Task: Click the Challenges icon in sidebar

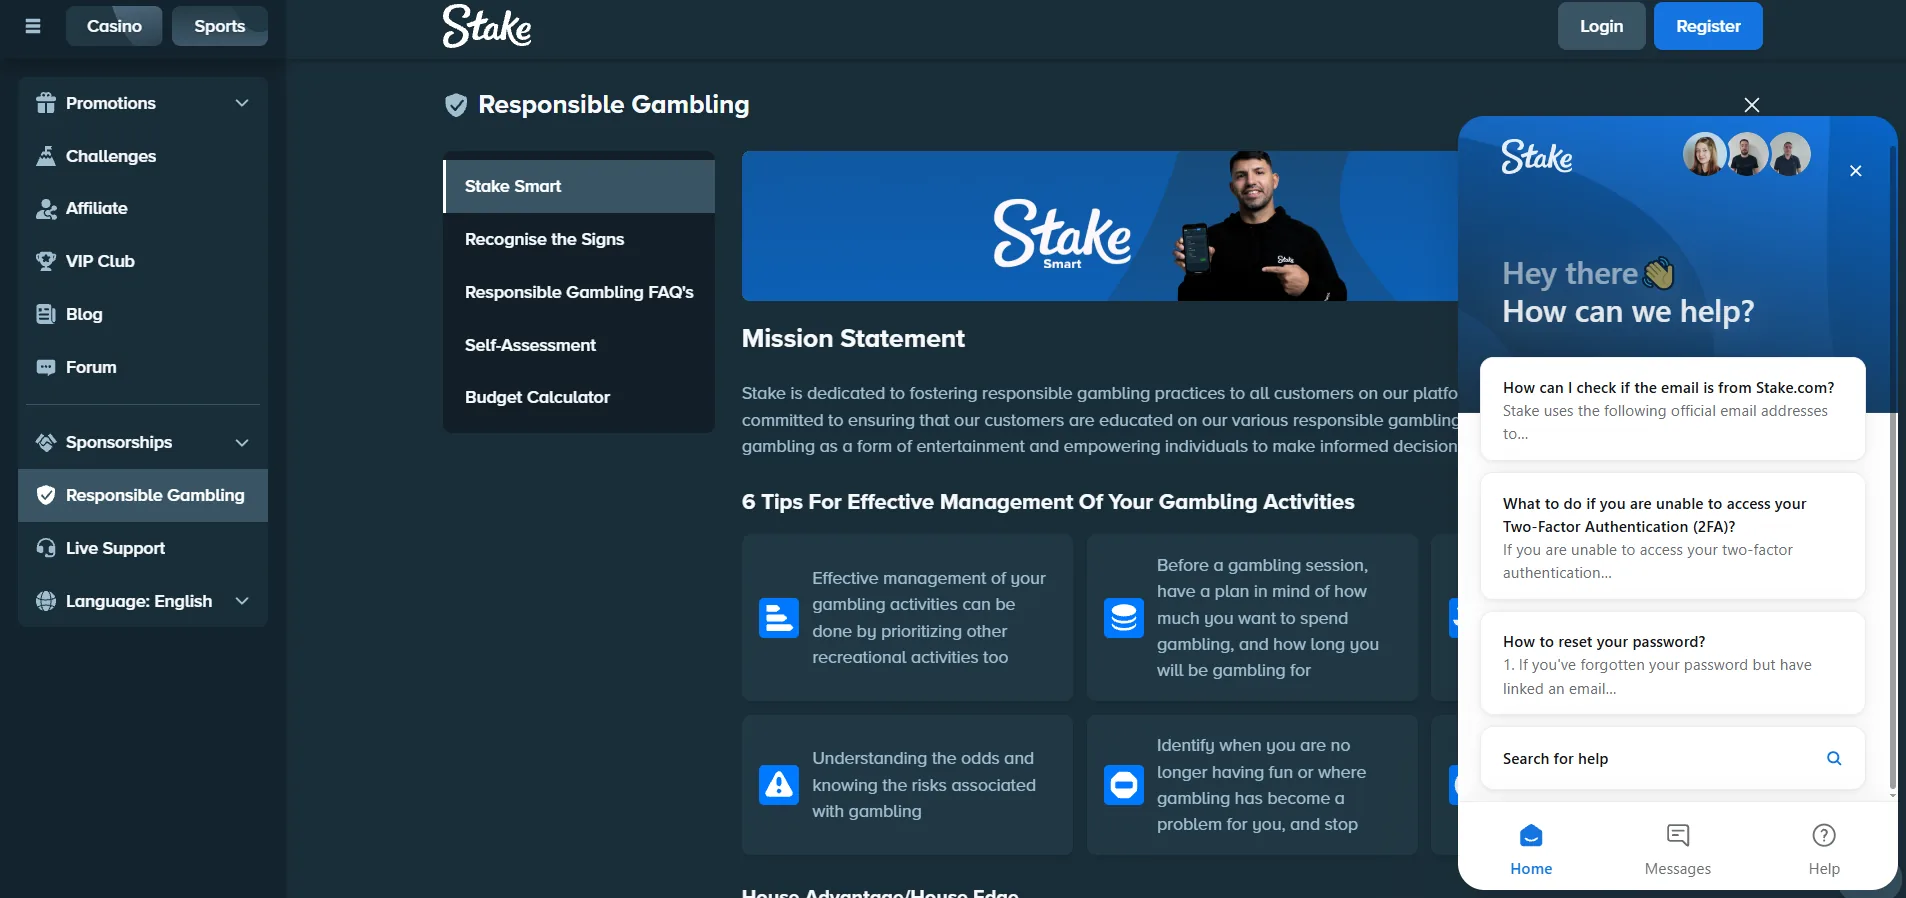Action: tap(46, 156)
